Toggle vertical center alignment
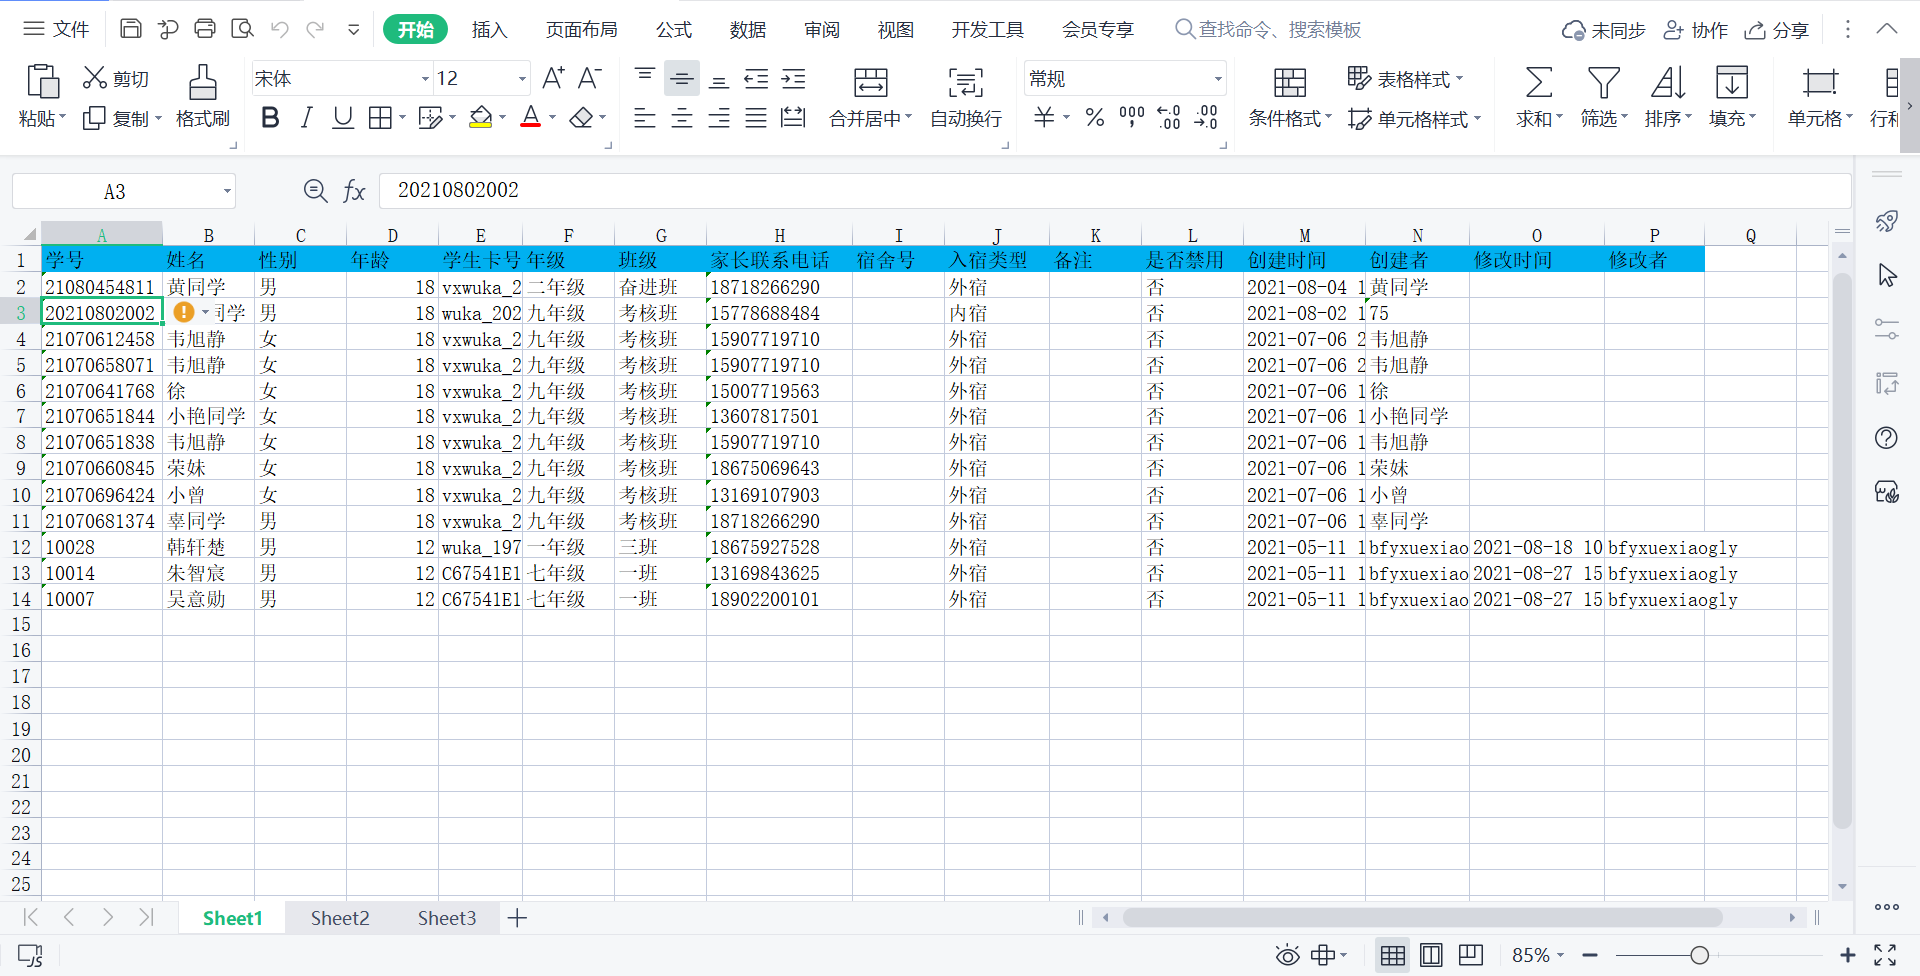The width and height of the screenshot is (1920, 976). 682,78
